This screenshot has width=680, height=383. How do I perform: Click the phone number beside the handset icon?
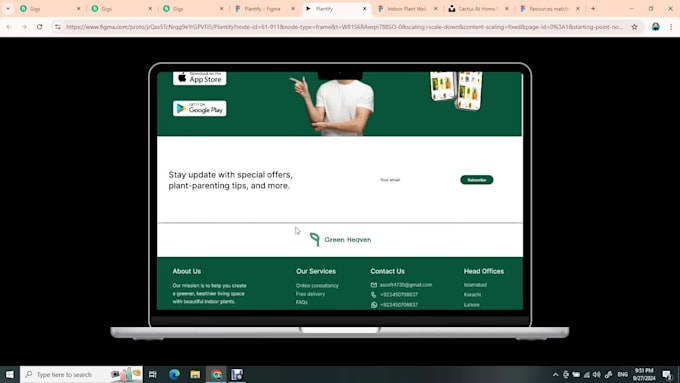(399, 295)
